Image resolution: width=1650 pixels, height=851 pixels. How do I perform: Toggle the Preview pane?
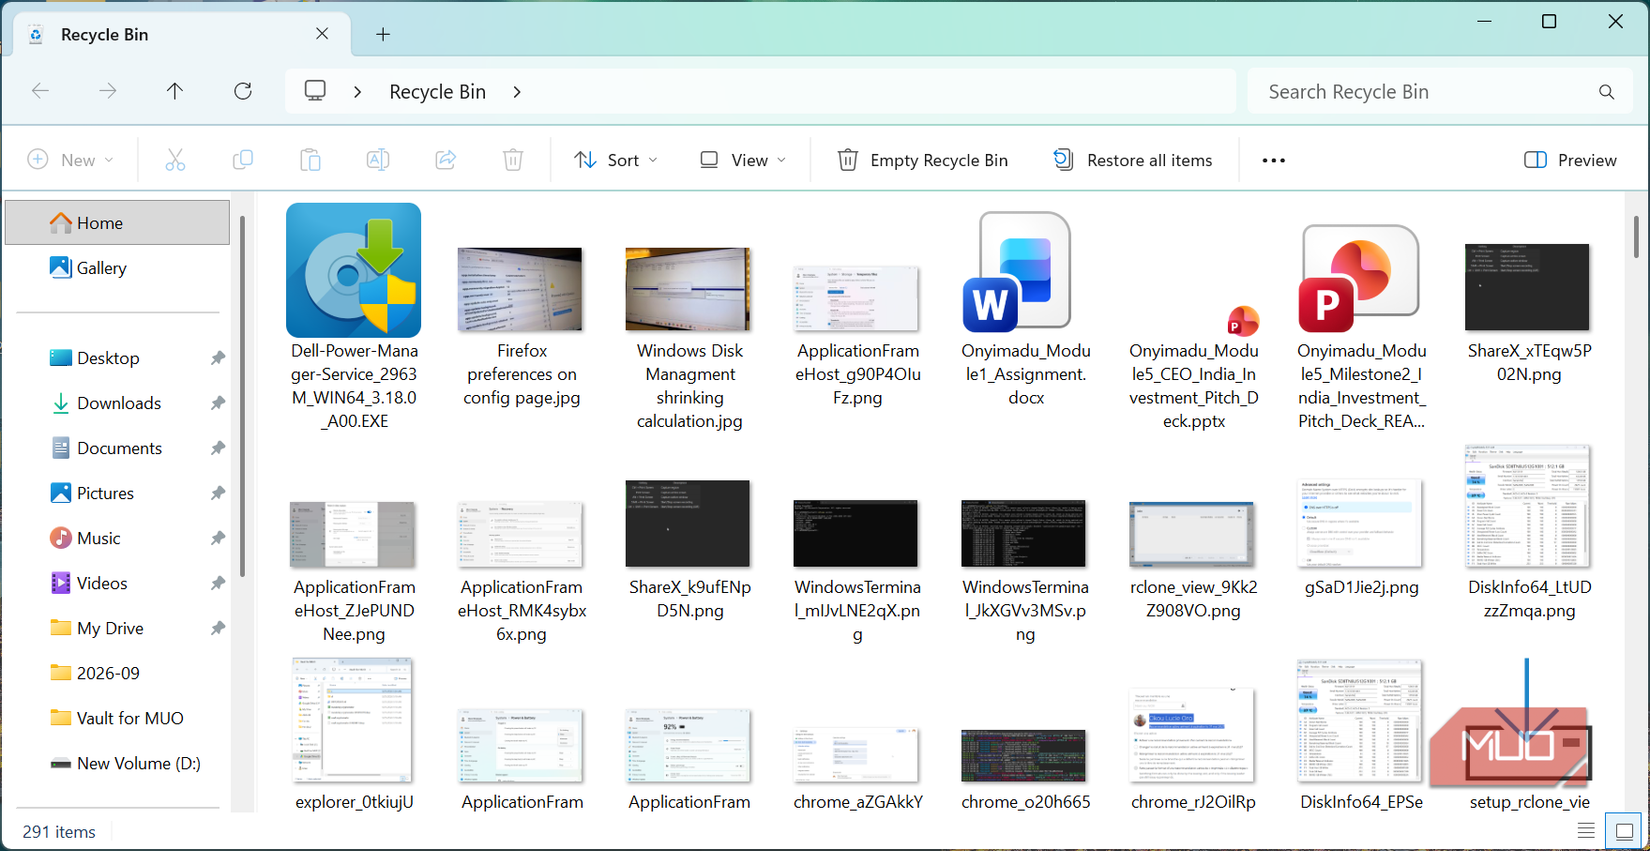point(1570,160)
